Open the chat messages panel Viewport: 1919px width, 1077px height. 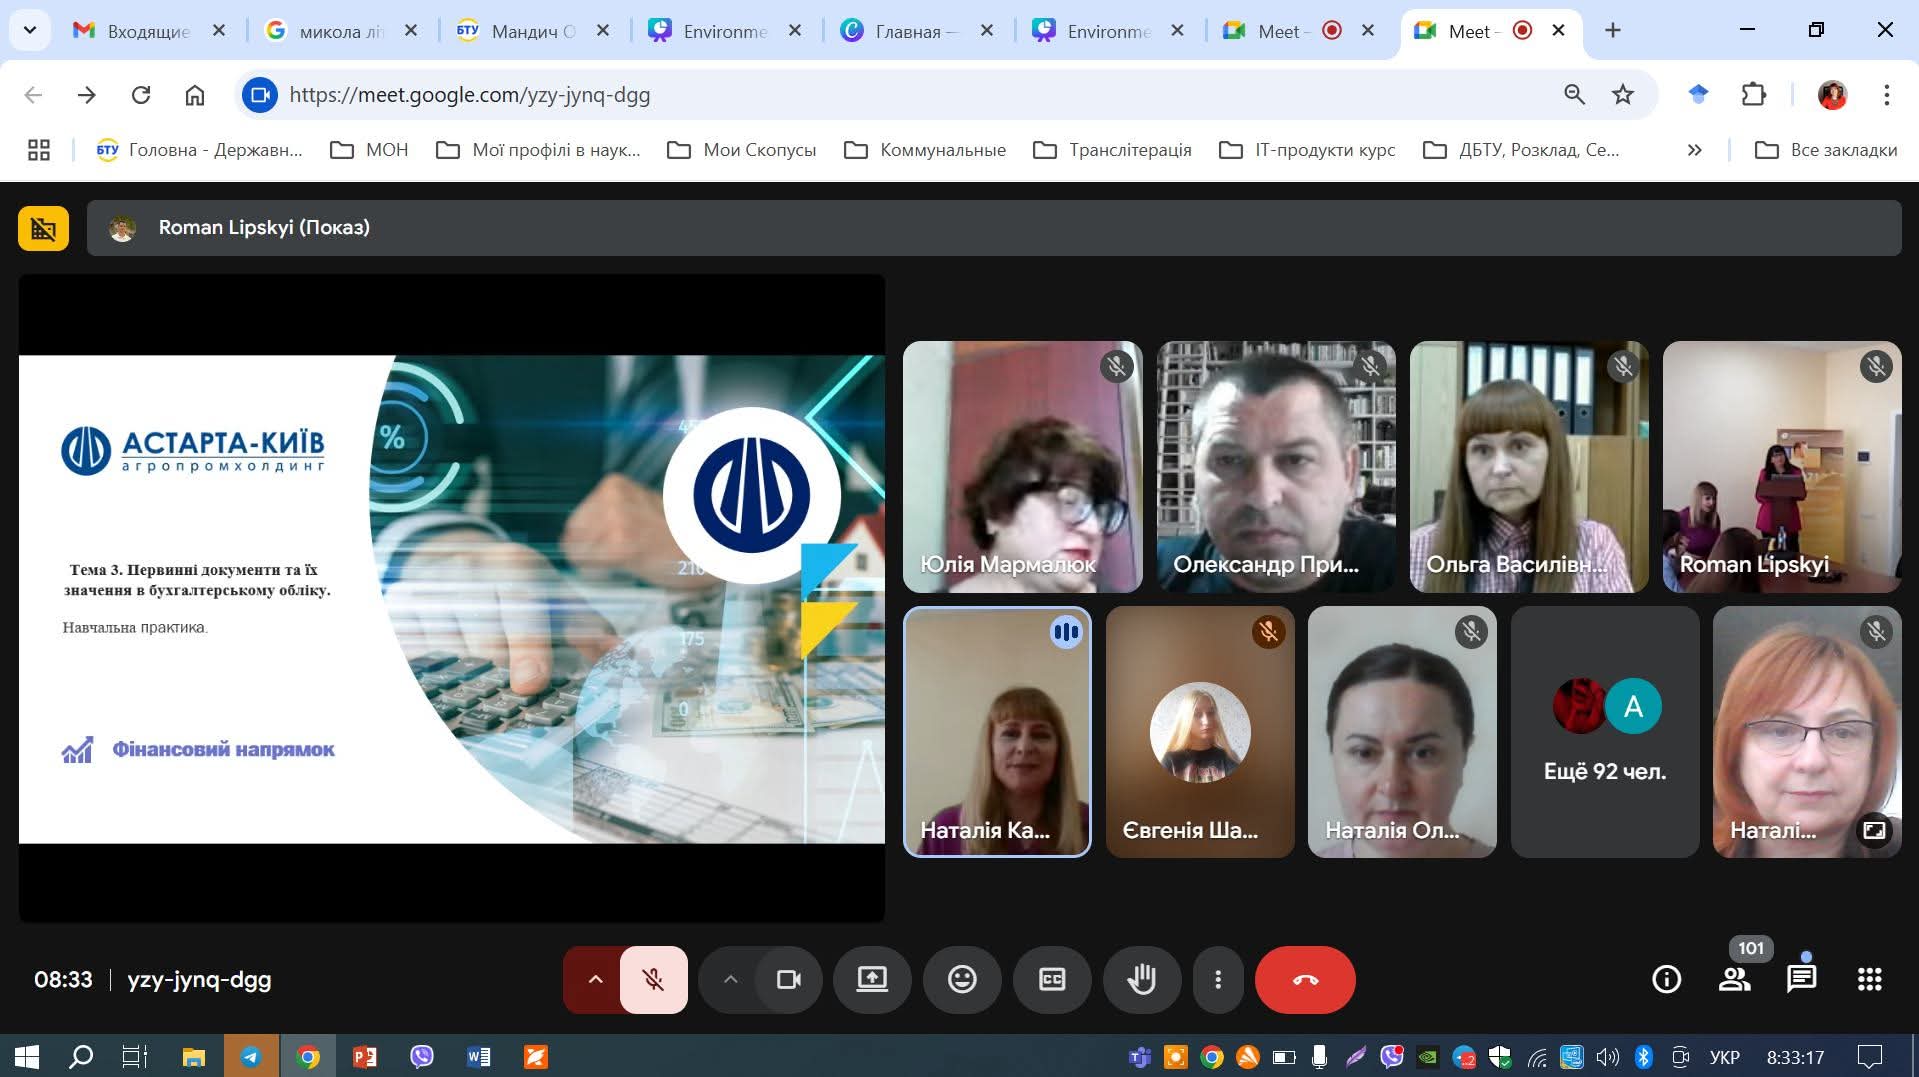[x=1801, y=979]
